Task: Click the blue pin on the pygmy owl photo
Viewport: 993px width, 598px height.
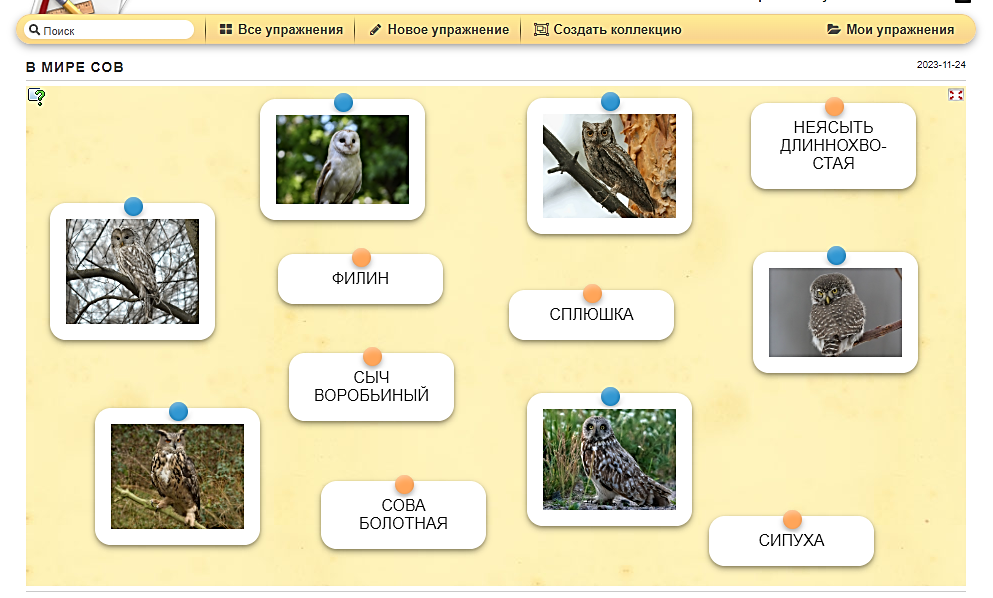Action: 836,256
